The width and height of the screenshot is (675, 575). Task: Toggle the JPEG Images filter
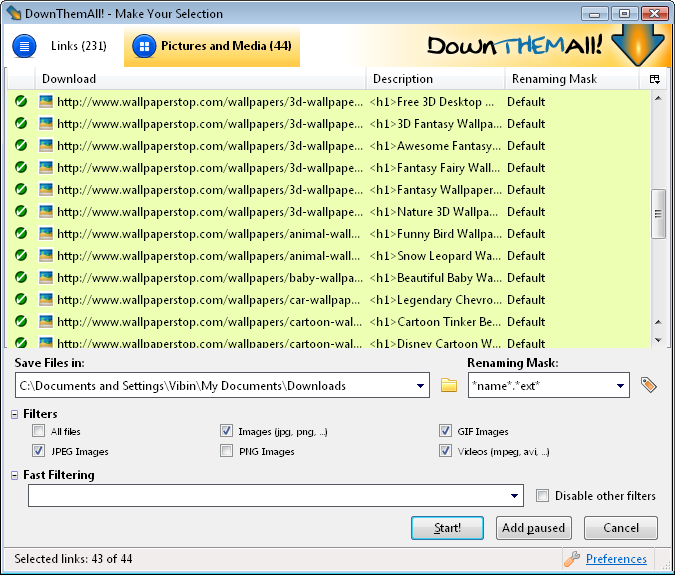(38, 451)
